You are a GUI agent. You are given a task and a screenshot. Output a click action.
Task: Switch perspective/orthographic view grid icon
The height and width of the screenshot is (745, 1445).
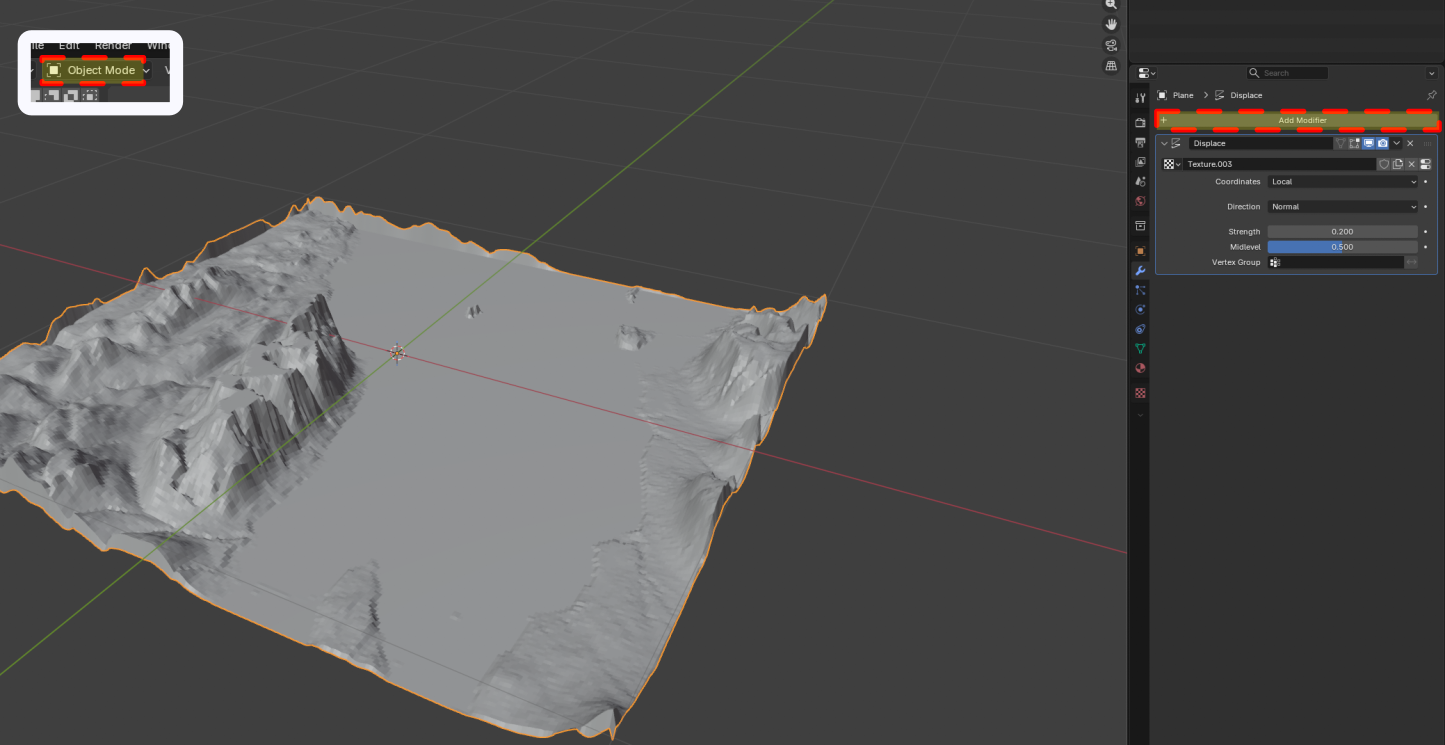1111,66
